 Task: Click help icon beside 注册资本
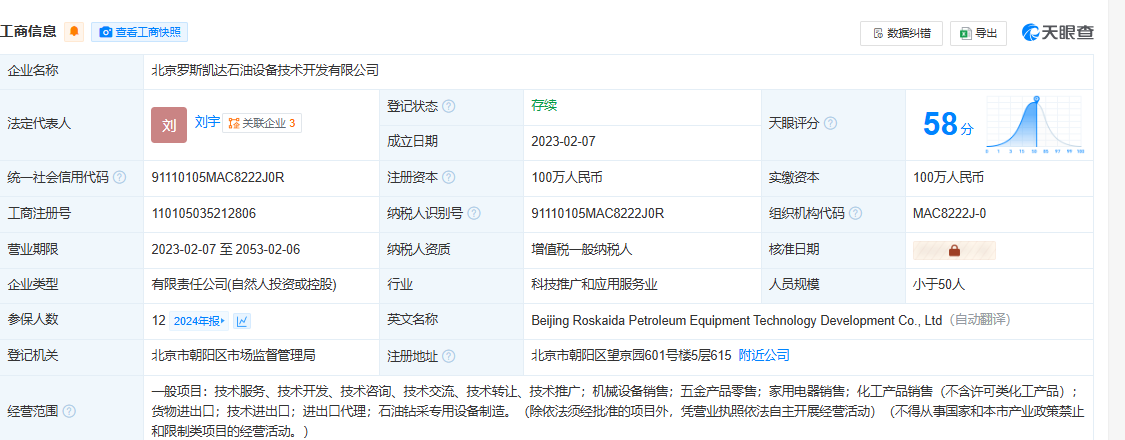[448, 177]
